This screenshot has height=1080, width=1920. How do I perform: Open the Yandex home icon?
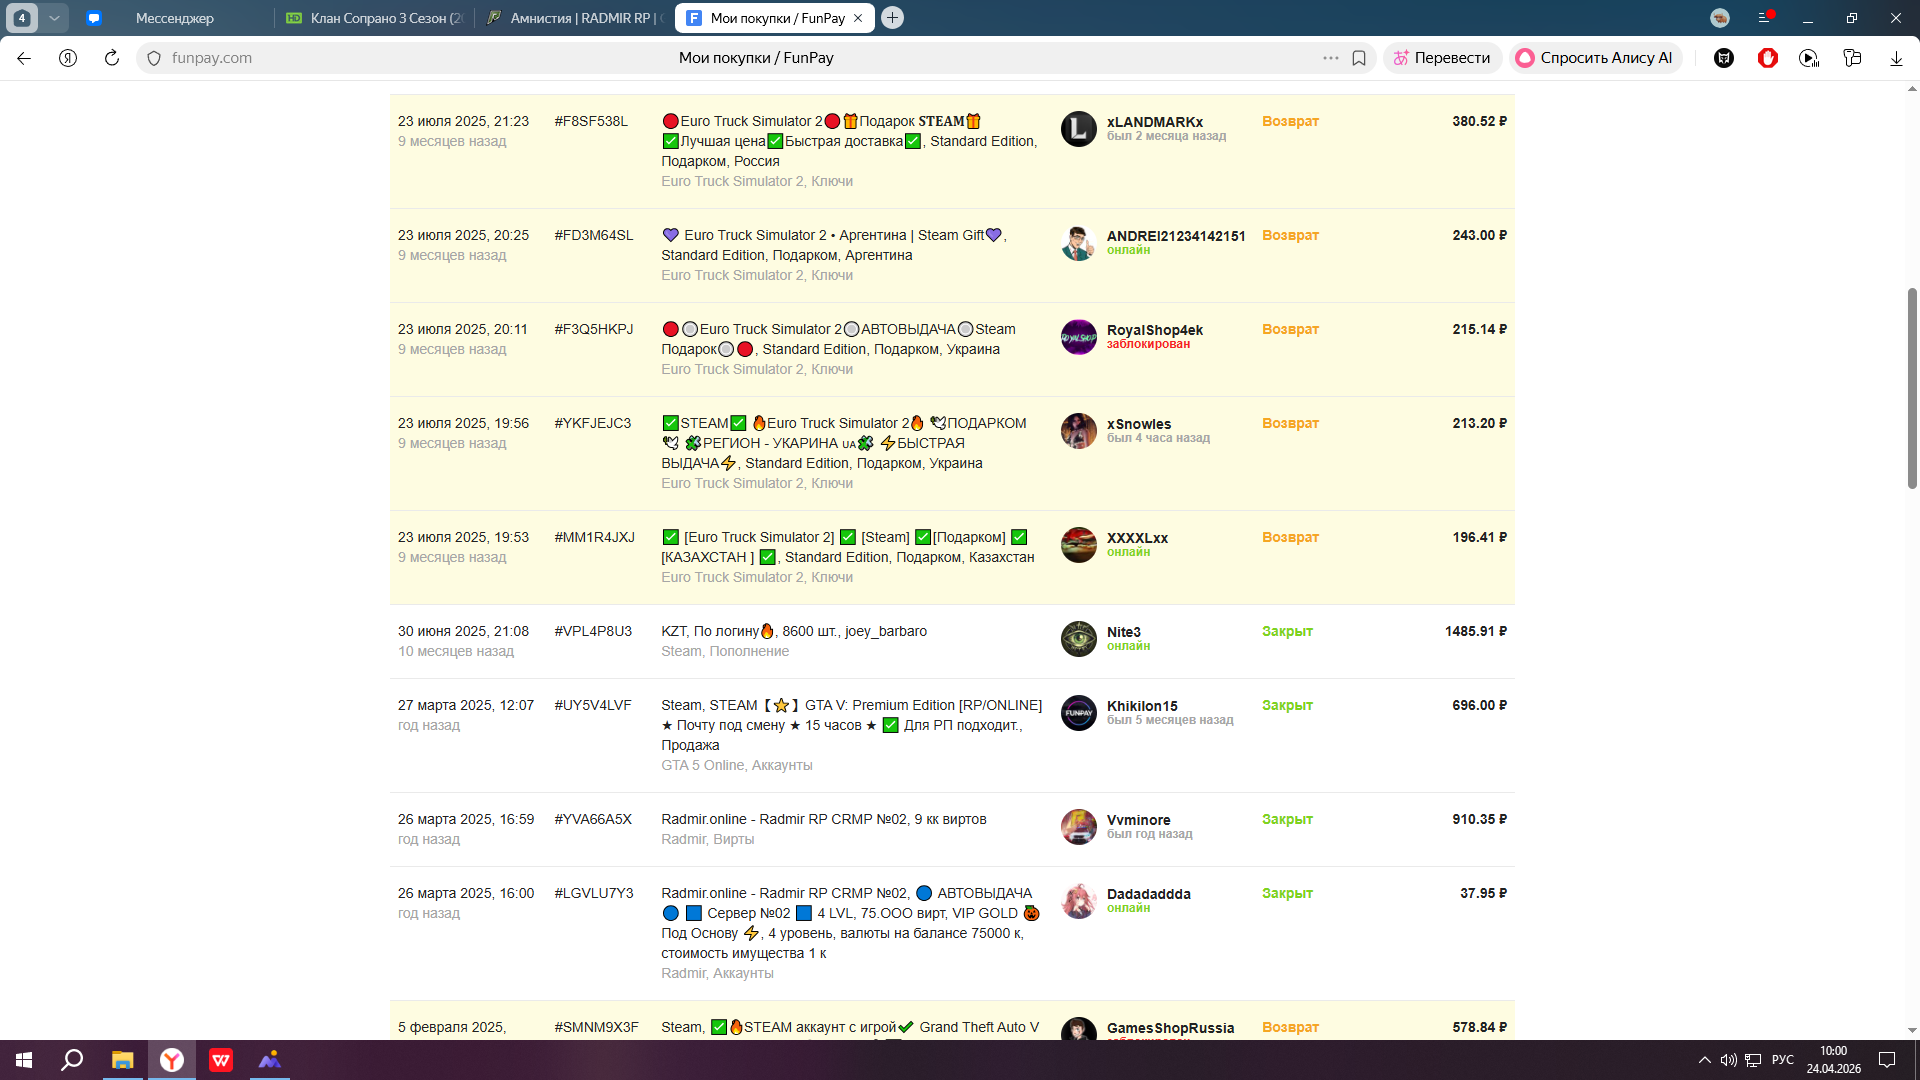pyautogui.click(x=68, y=58)
